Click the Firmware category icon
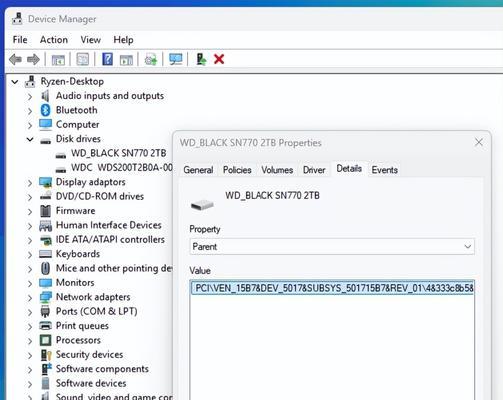503x400 pixels. [x=45, y=211]
